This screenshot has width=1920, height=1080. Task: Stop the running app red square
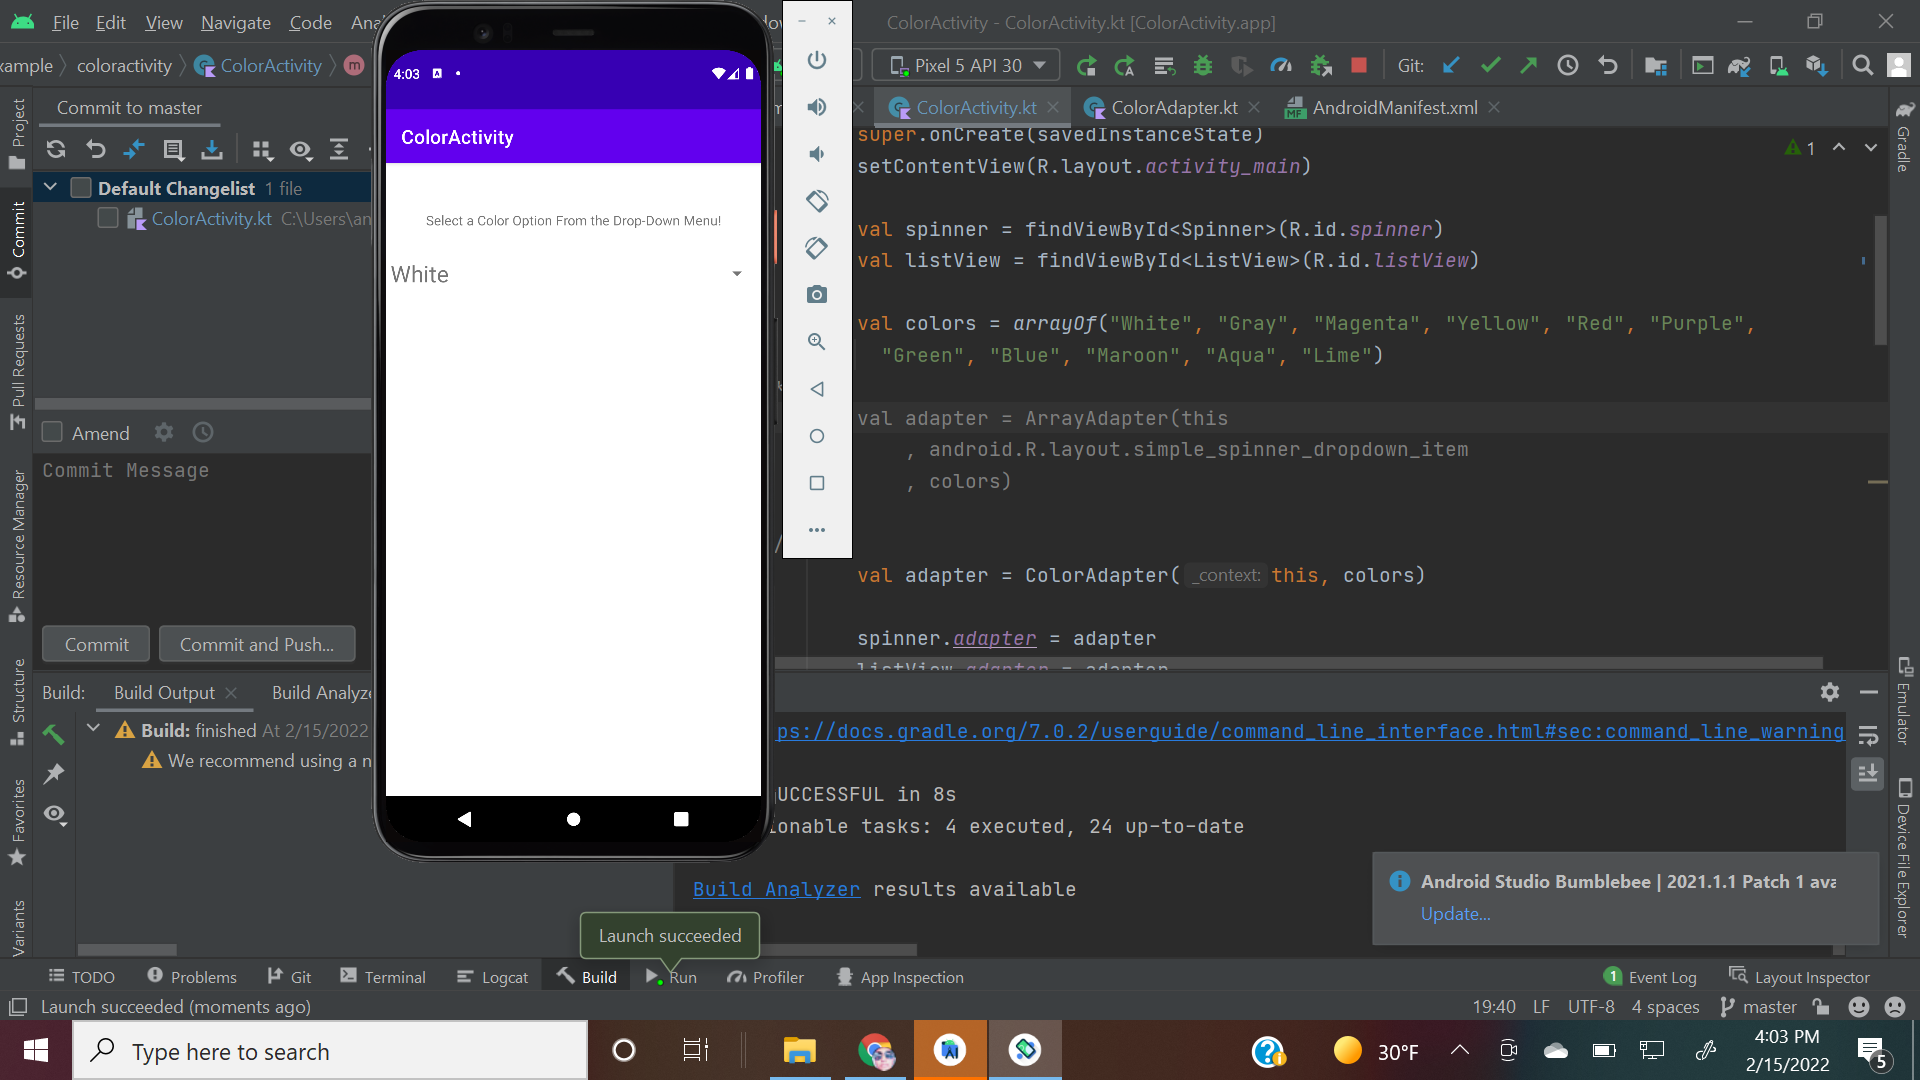(x=1358, y=66)
